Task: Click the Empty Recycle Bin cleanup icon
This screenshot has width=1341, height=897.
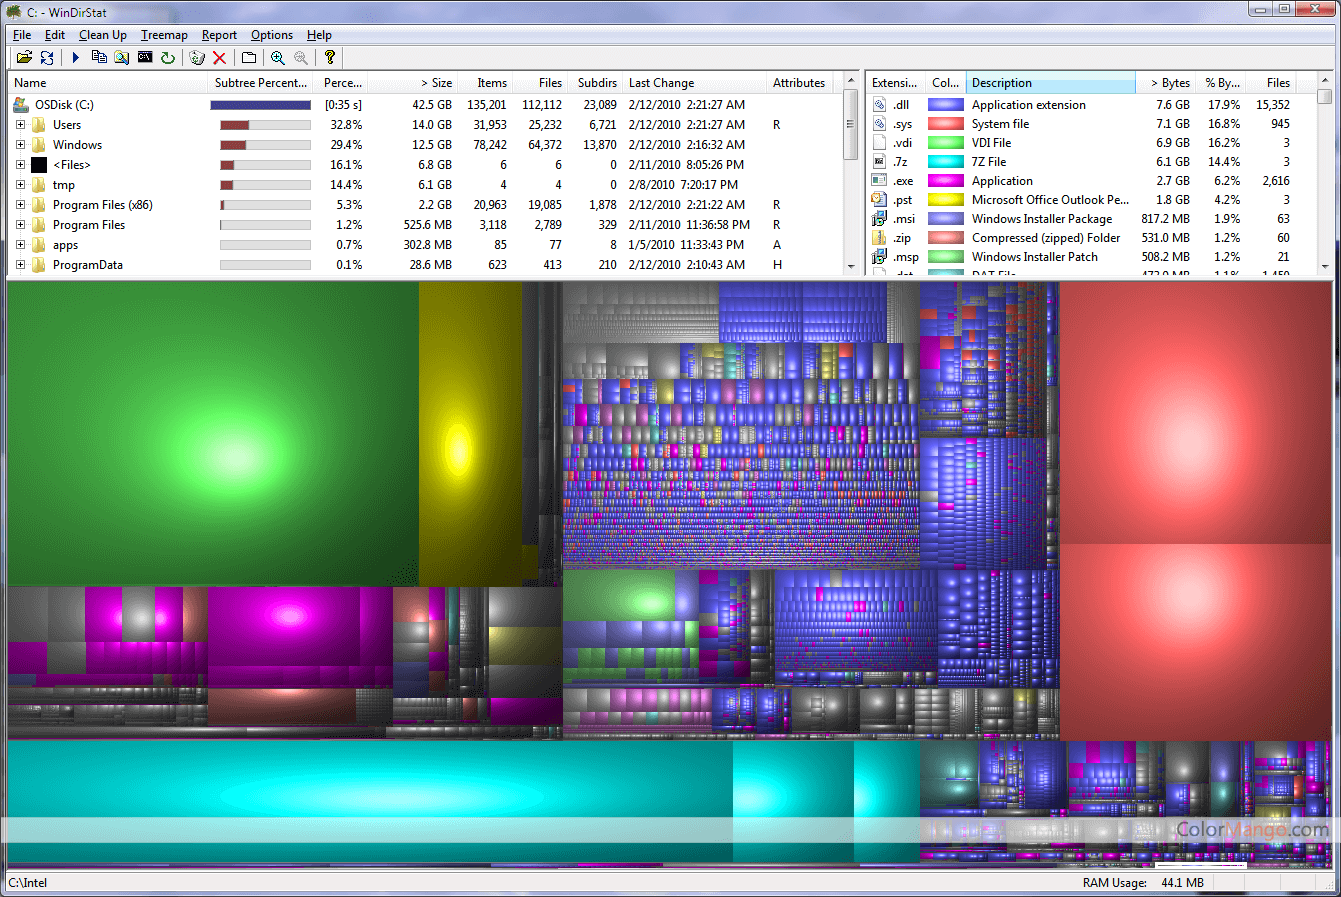Action: point(197,57)
